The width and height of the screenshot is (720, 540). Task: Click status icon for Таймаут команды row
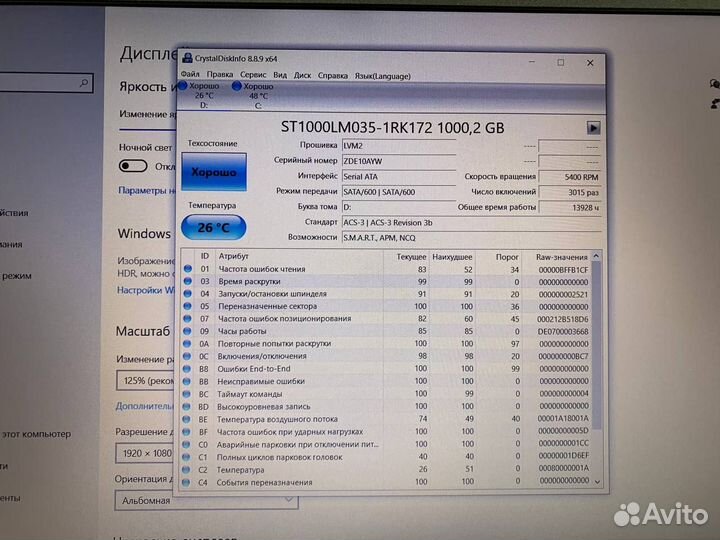pos(186,394)
